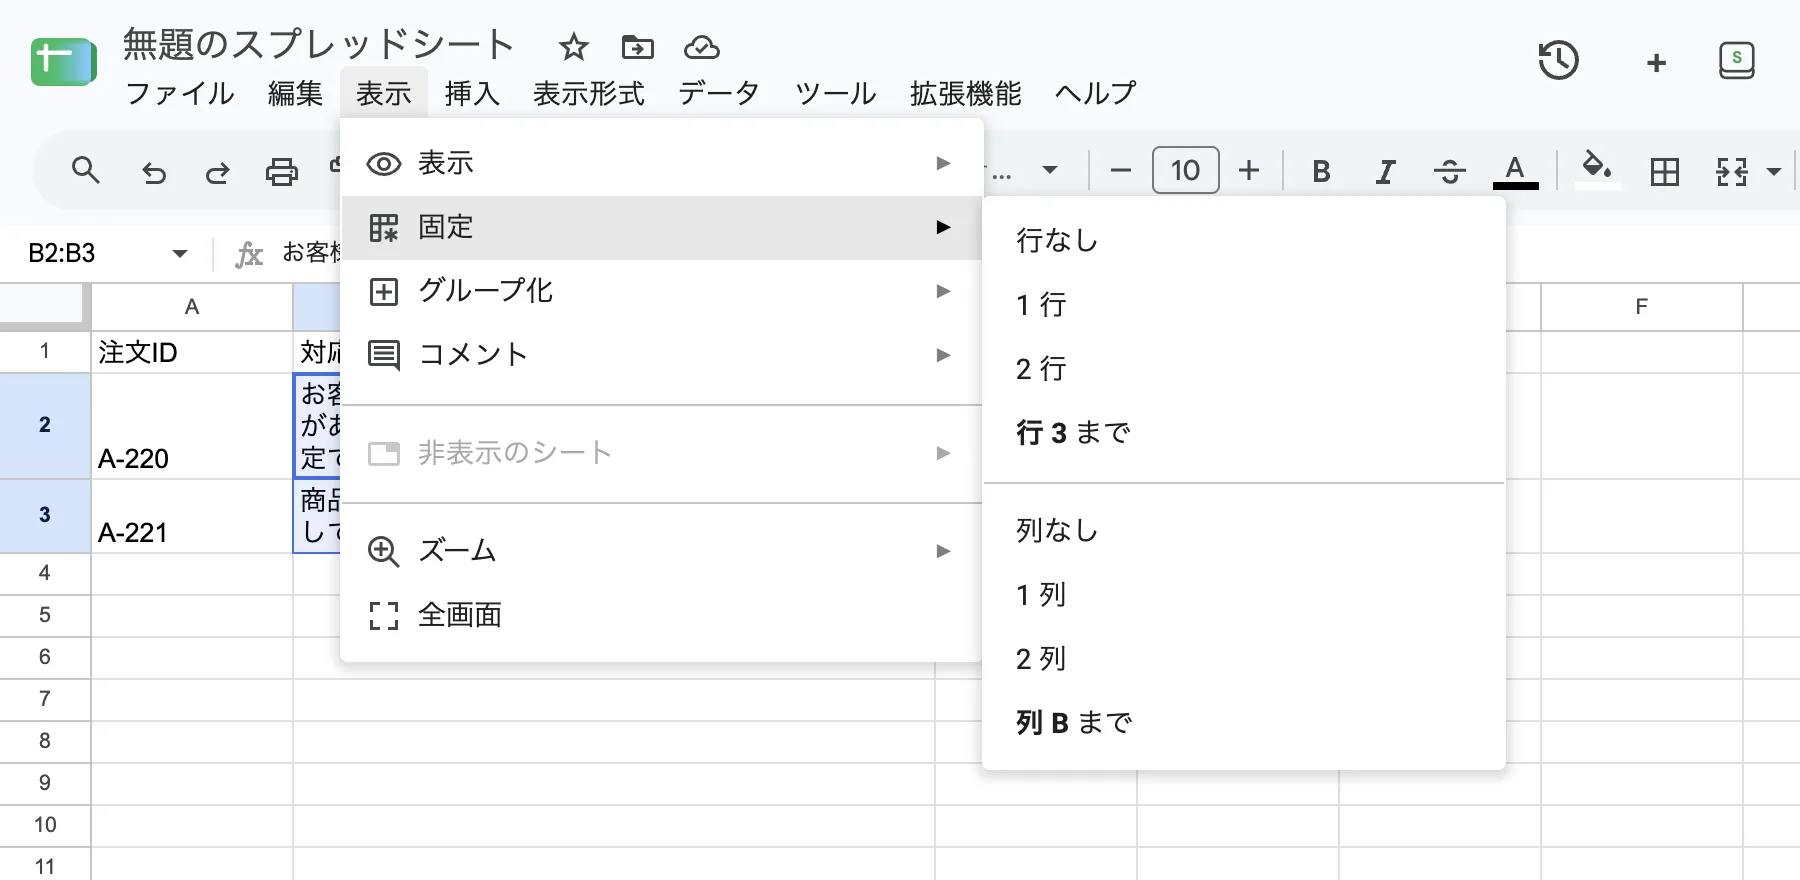
Task: Open the borders tool
Action: pos(1665,172)
